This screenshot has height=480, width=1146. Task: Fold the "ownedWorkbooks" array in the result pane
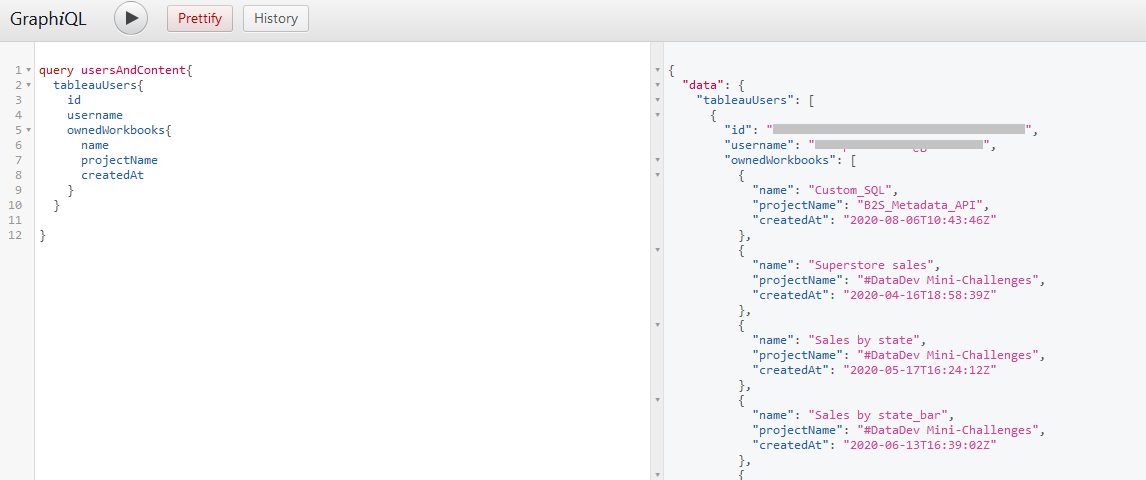click(658, 160)
